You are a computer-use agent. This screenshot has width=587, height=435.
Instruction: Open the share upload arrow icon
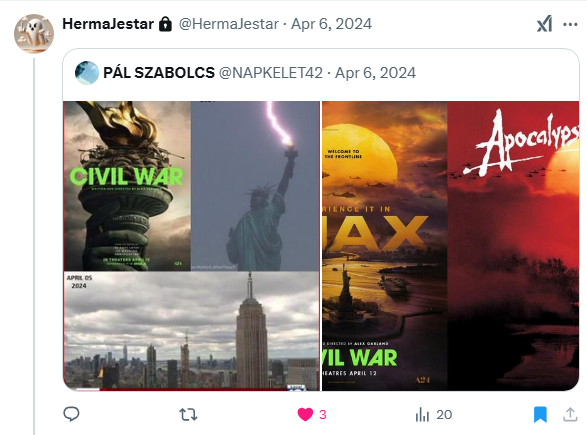(x=570, y=414)
